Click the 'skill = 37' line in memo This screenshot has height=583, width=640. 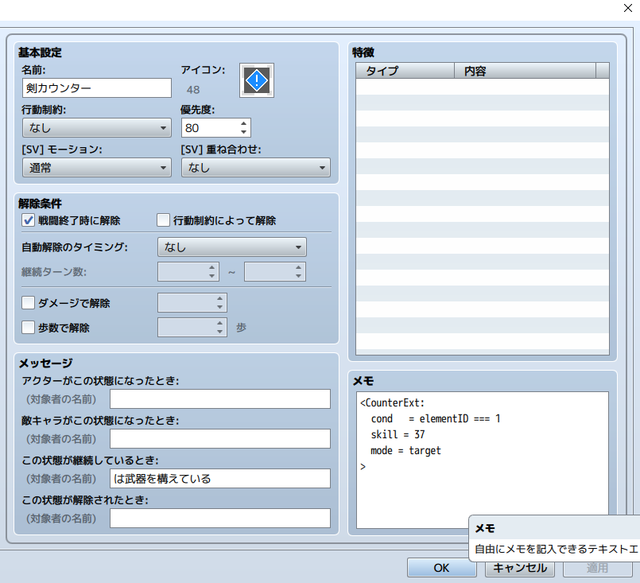point(398,434)
